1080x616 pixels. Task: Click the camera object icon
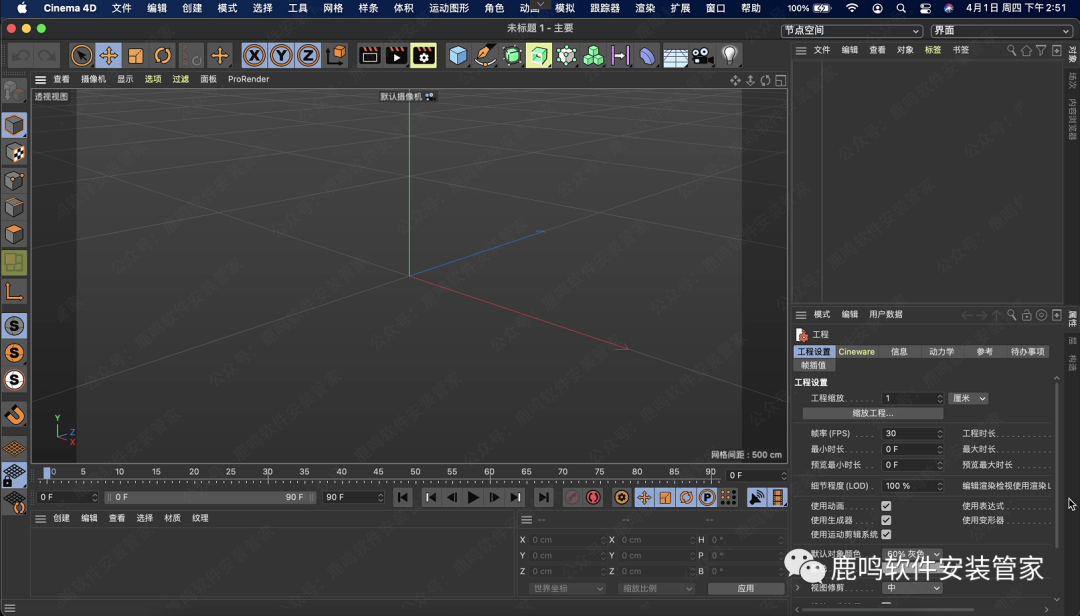click(702, 56)
